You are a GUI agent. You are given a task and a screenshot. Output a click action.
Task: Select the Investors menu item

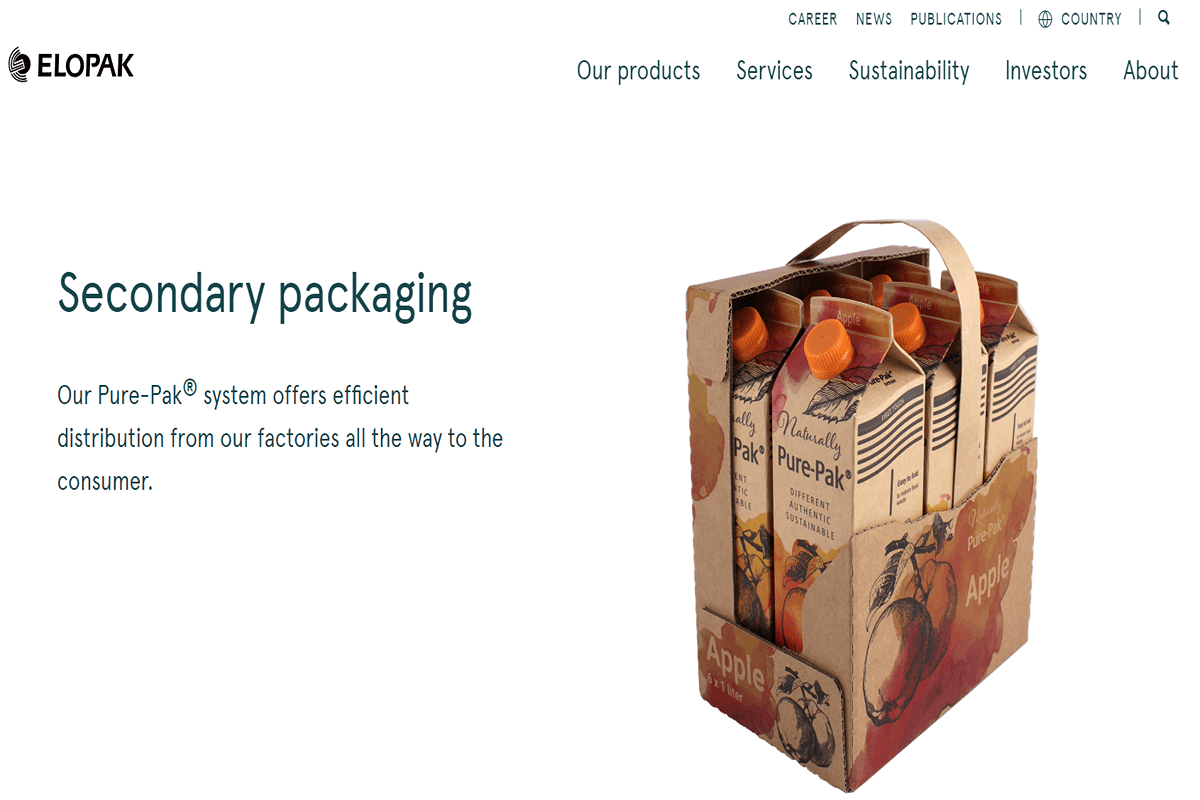1046,71
